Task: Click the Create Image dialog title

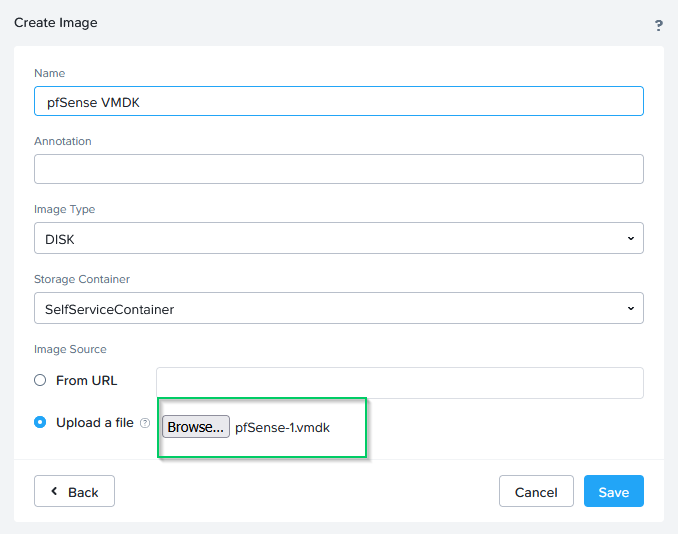Action: tap(56, 22)
